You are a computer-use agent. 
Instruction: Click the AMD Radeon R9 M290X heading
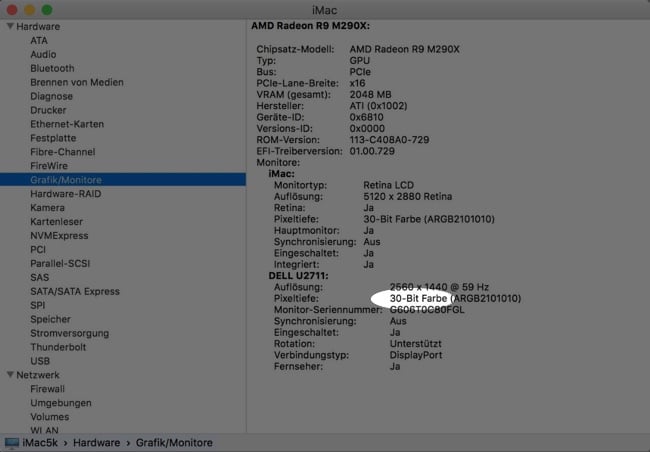click(310, 26)
